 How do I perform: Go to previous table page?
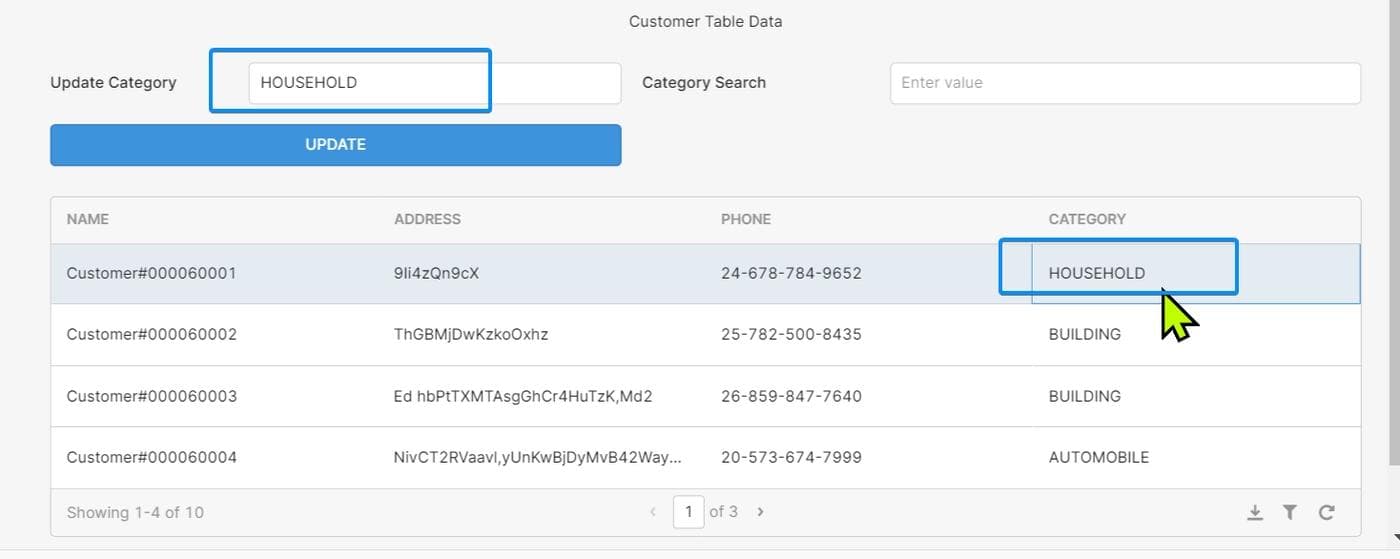click(x=653, y=512)
